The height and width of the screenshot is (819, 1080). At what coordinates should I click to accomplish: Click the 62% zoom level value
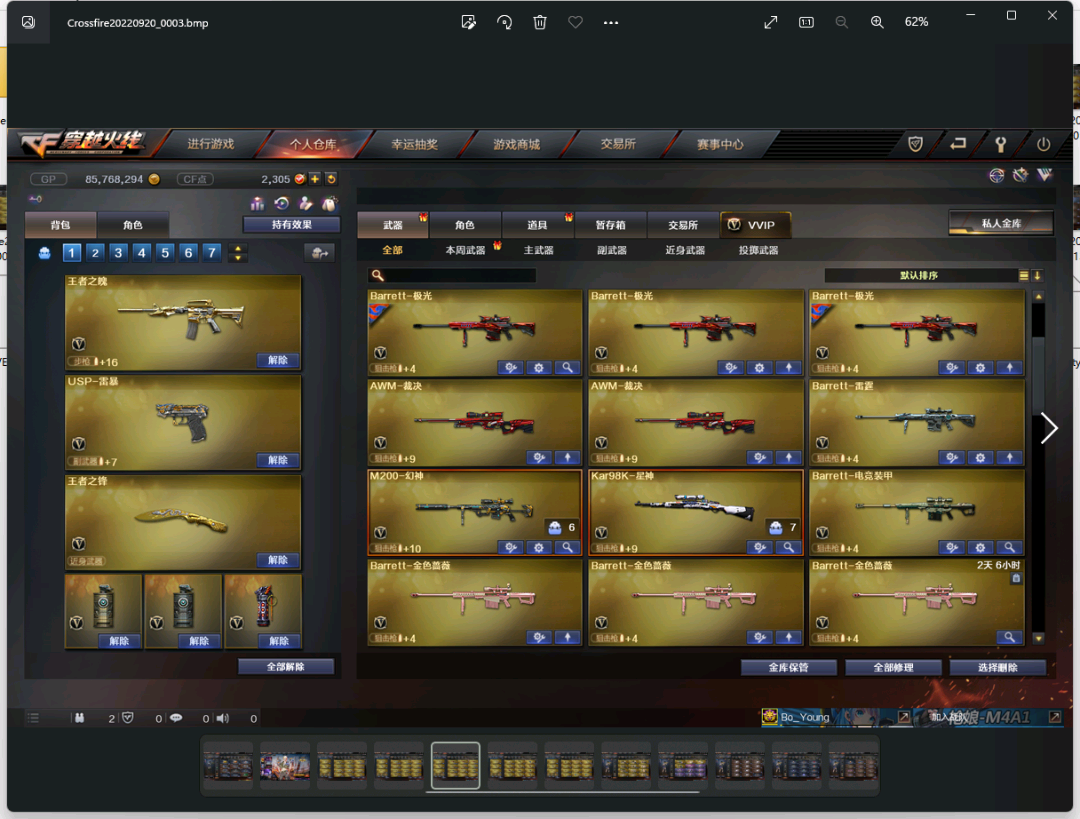[x=916, y=22]
